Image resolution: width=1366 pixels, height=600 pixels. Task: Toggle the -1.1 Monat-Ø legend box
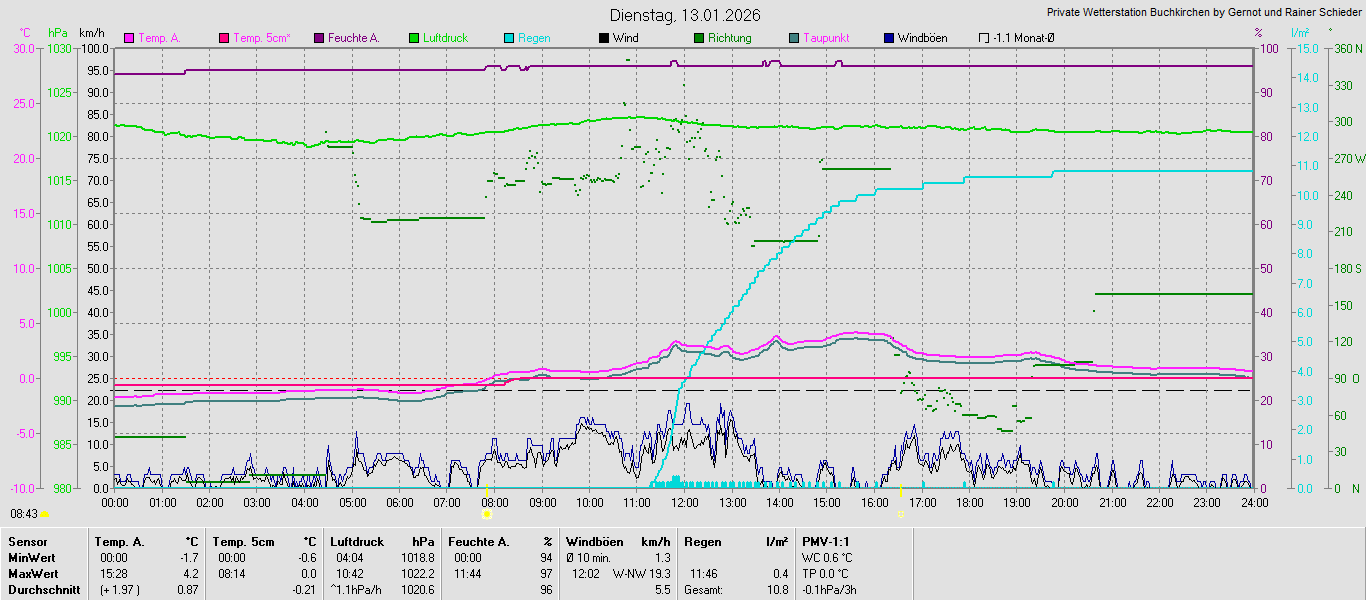pyautogui.click(x=984, y=38)
